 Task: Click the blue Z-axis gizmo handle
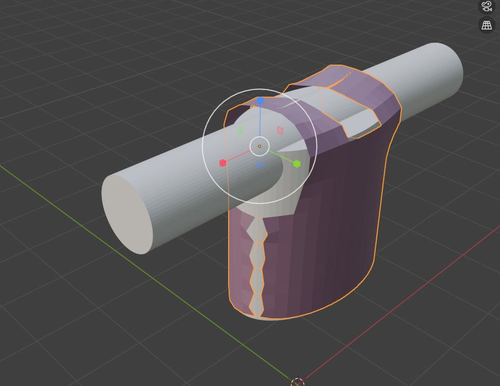tap(260, 101)
